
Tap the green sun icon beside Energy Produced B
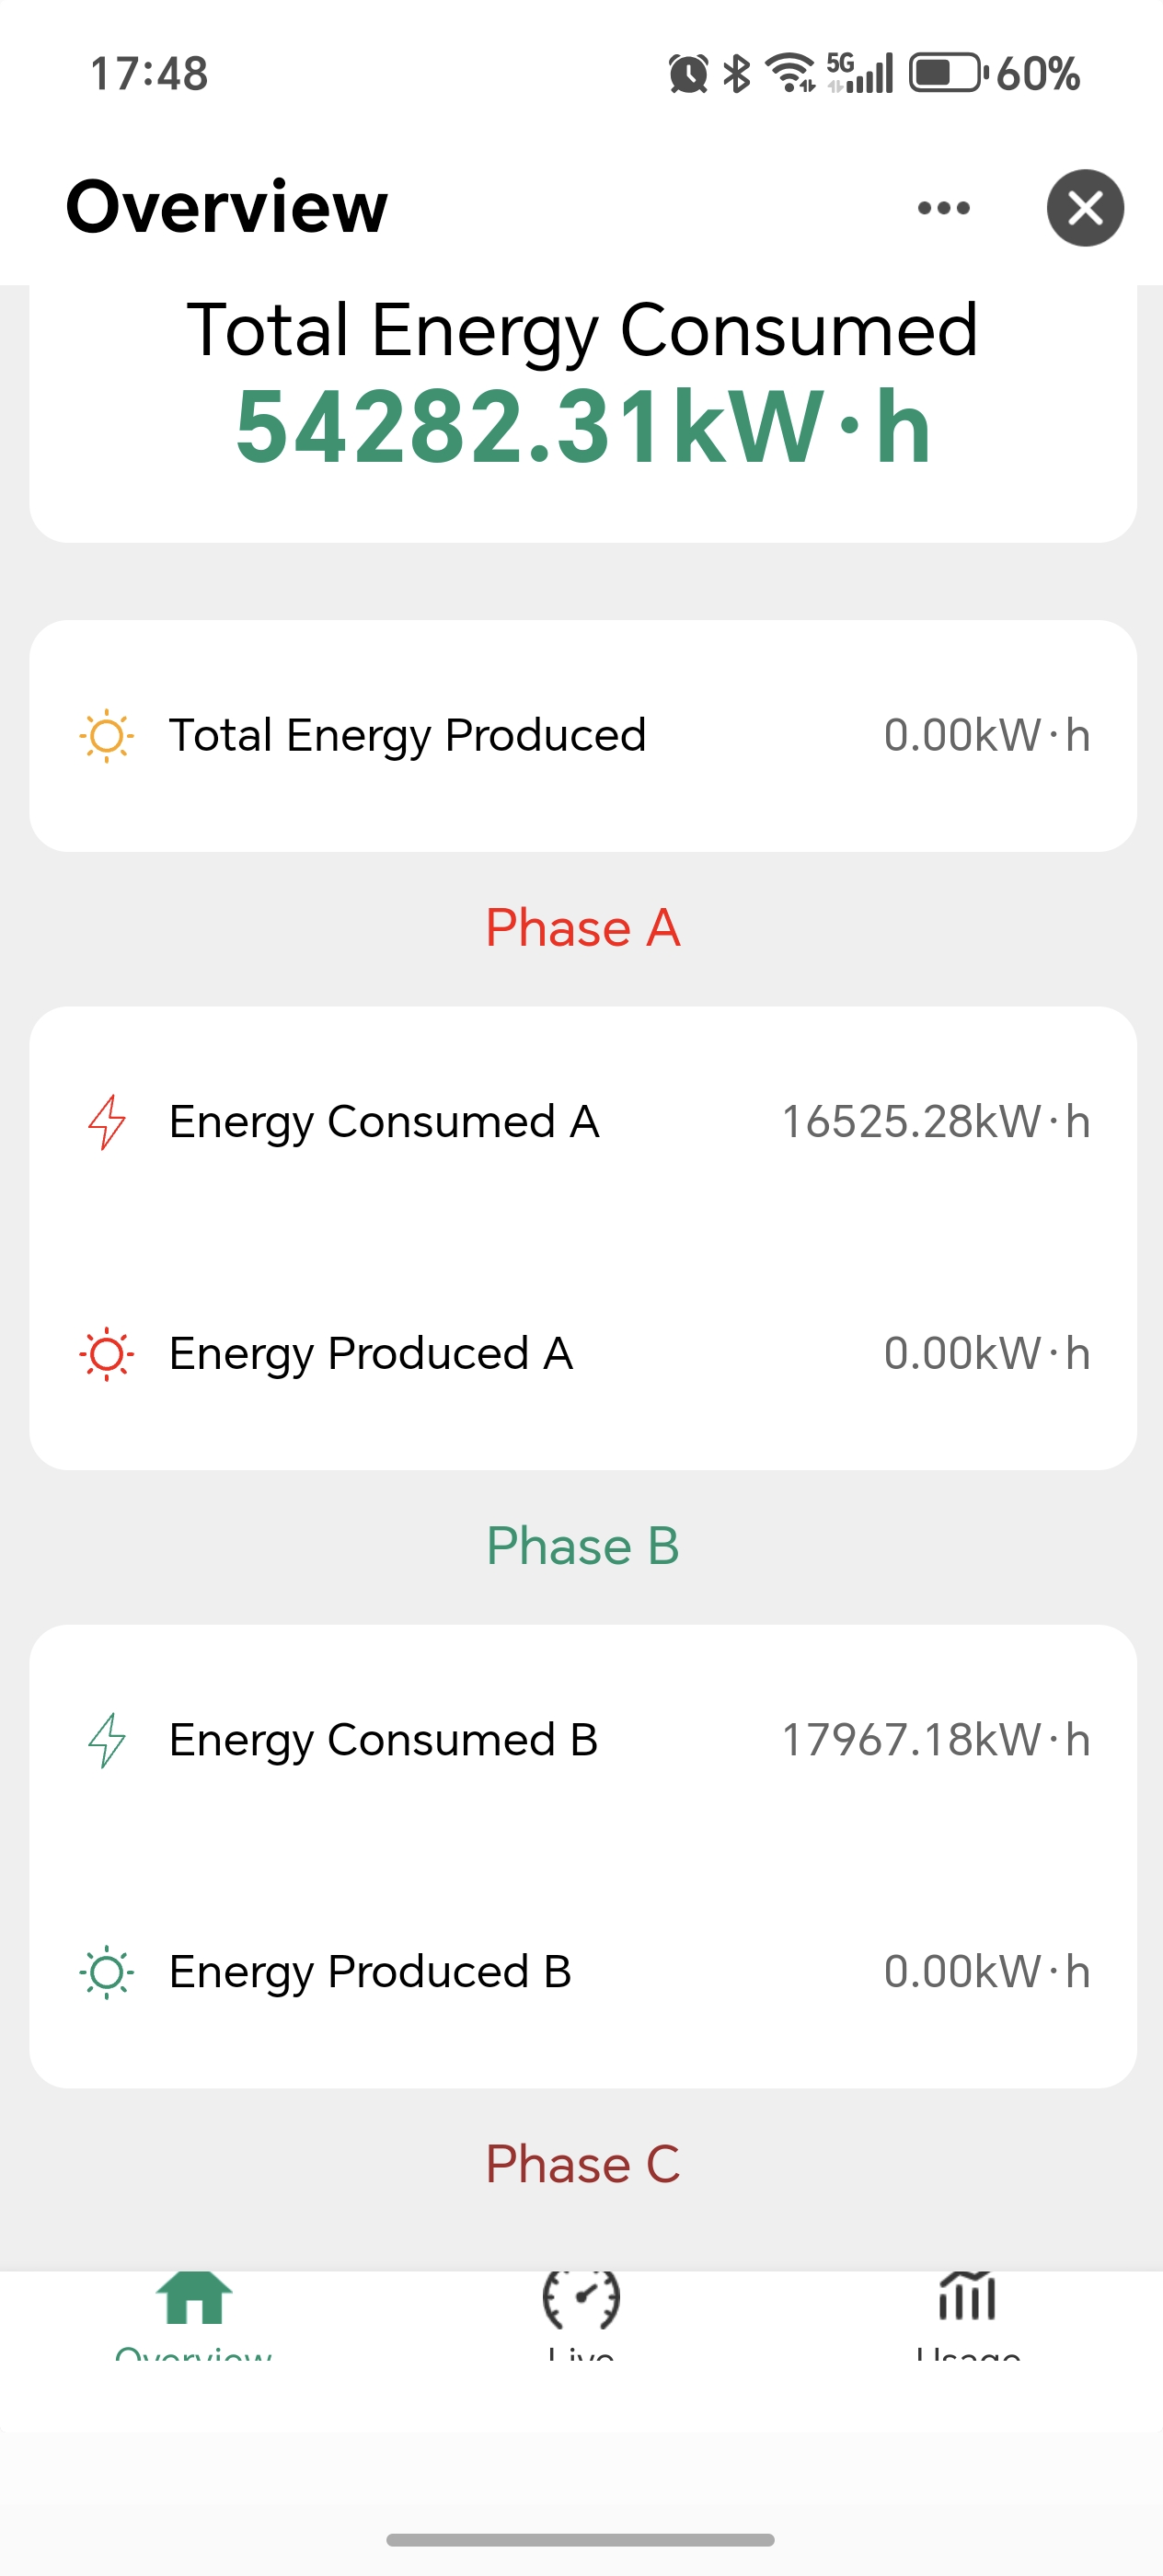coord(106,1972)
